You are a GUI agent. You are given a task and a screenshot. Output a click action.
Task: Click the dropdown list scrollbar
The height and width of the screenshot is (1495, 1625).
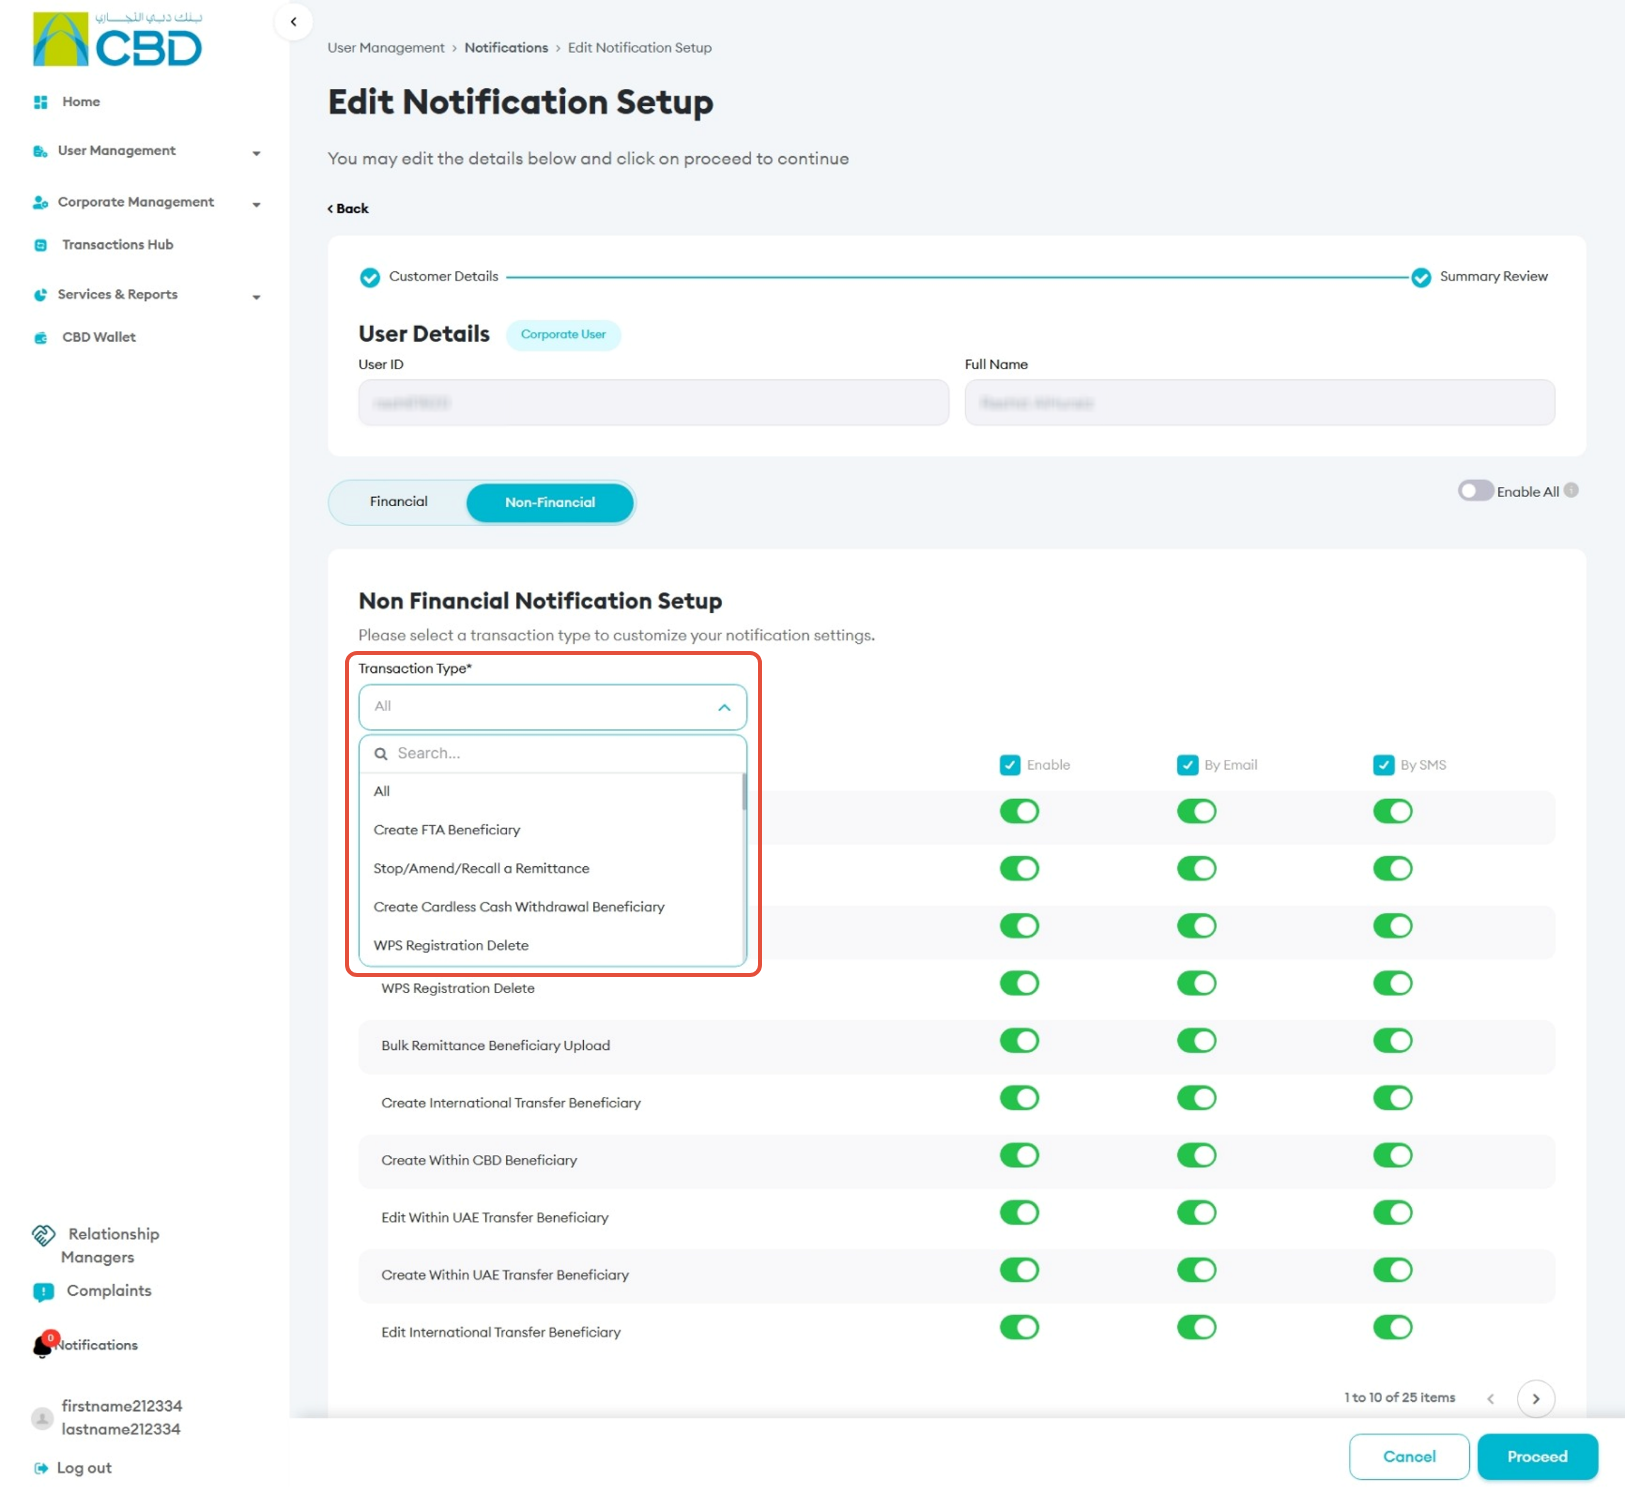(744, 792)
